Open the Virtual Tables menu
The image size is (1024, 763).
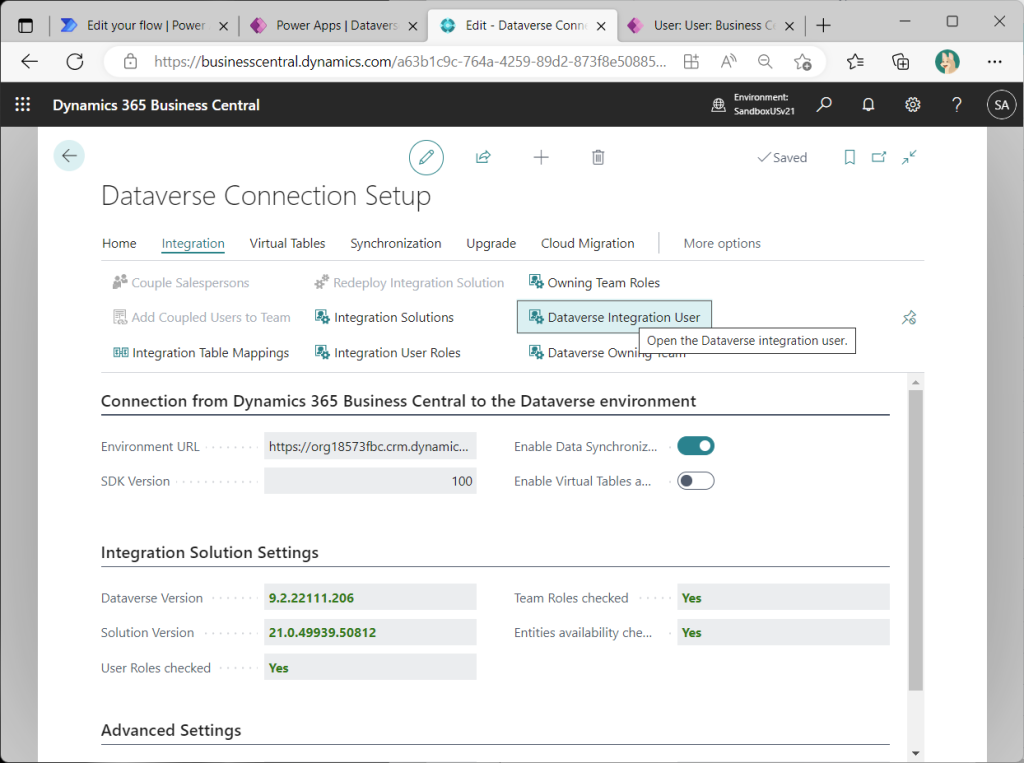[287, 244]
